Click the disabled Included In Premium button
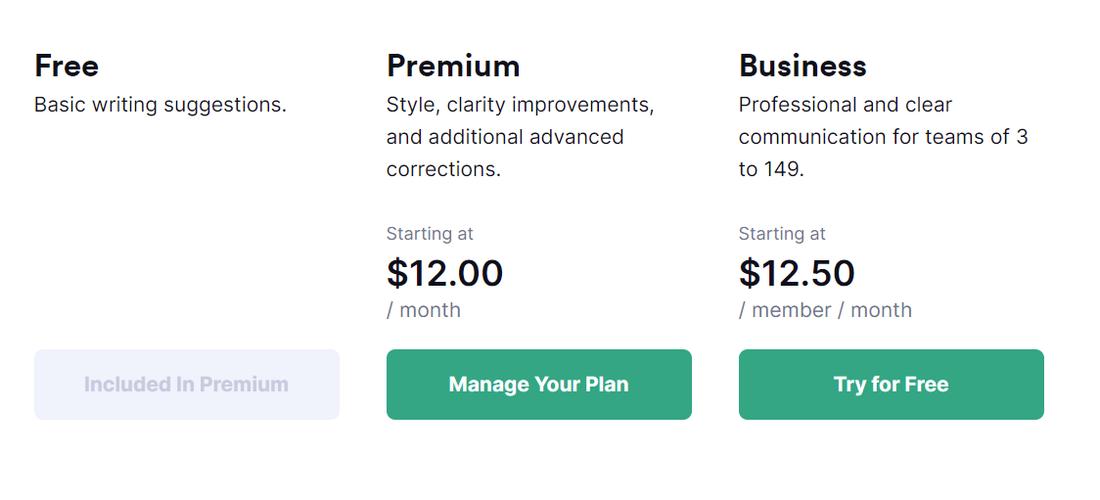The width and height of the screenshot is (1100, 500). 186,384
